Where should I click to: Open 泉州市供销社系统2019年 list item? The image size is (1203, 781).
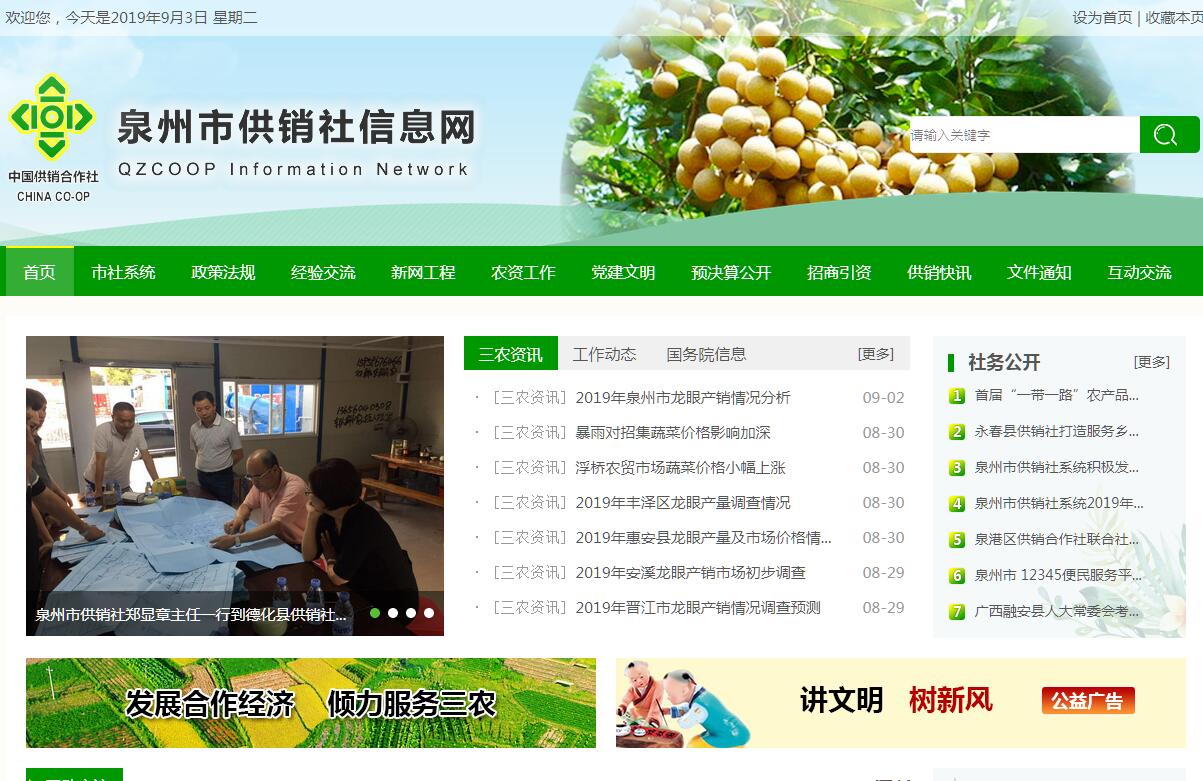(x=1059, y=503)
